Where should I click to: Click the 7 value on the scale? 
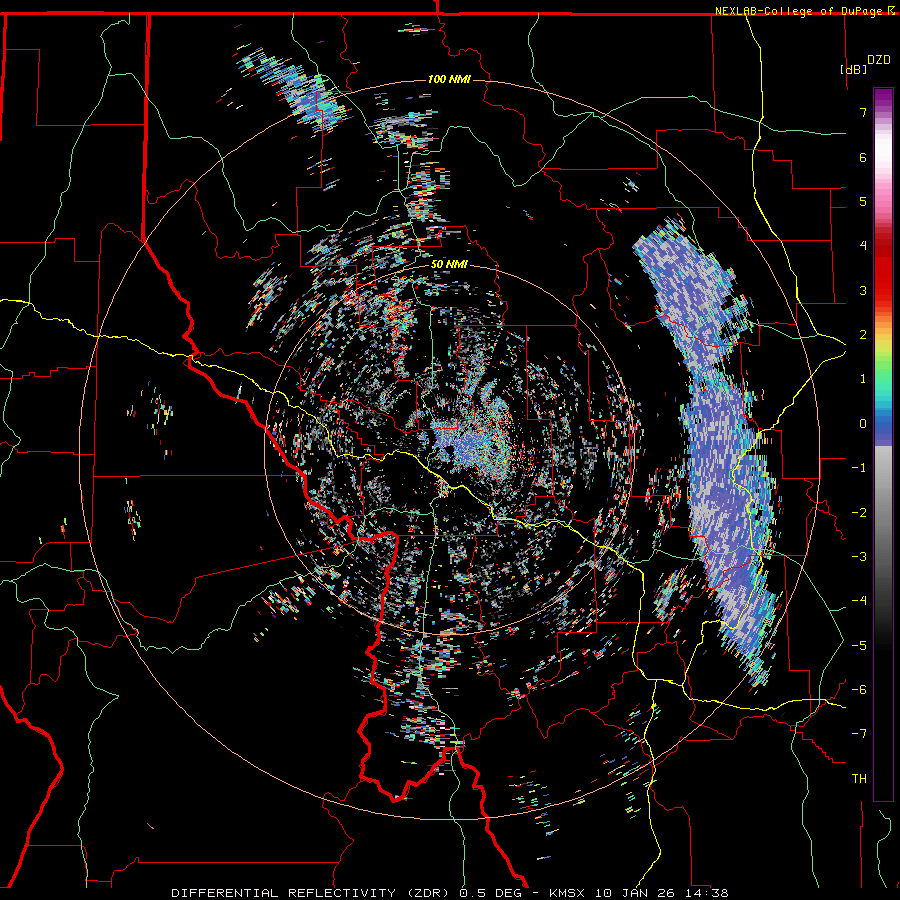863,112
